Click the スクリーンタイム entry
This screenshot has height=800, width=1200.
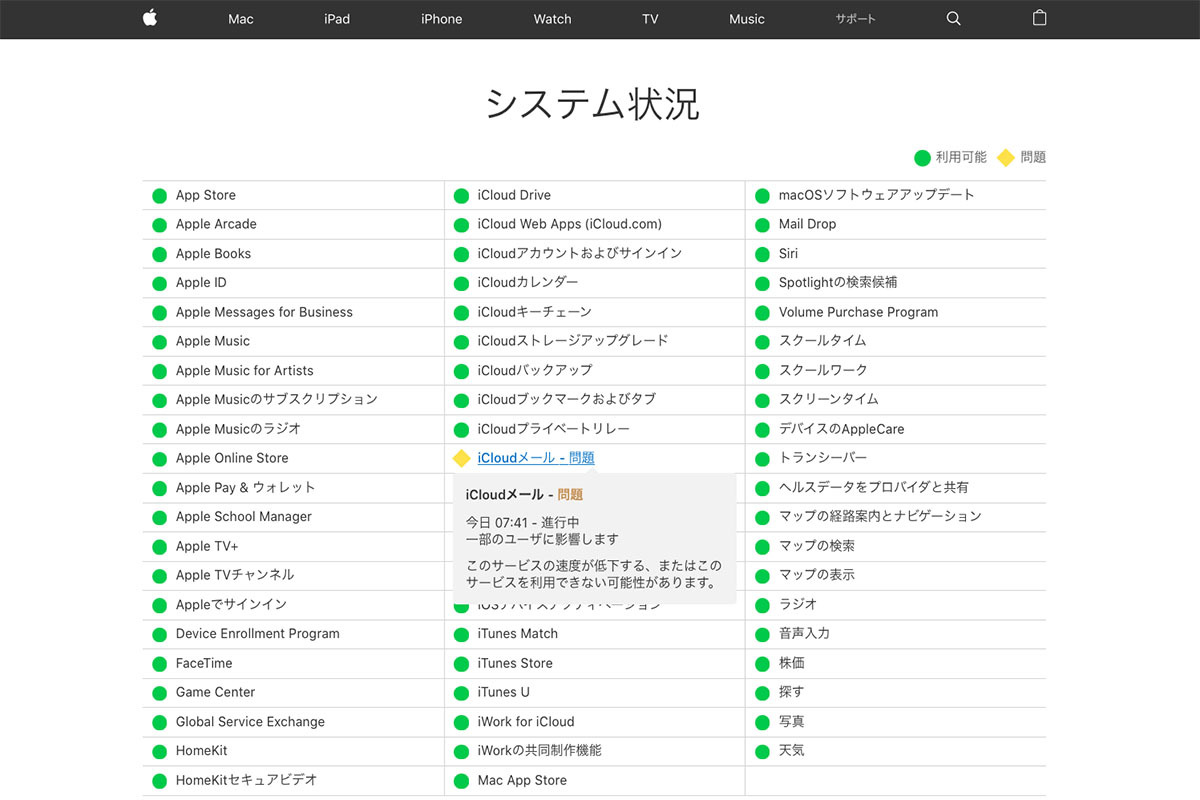829,399
